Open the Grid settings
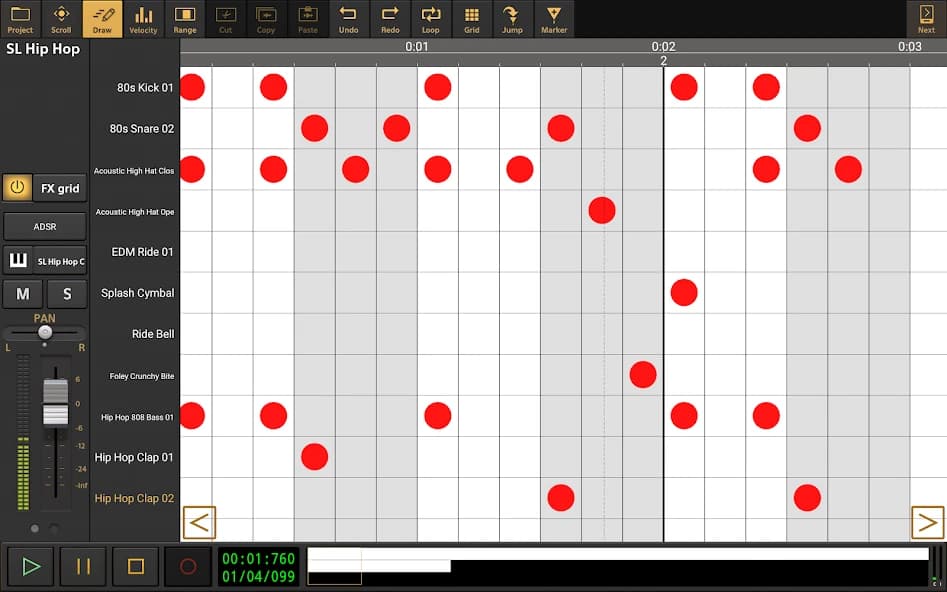This screenshot has width=947, height=592. 471,18
